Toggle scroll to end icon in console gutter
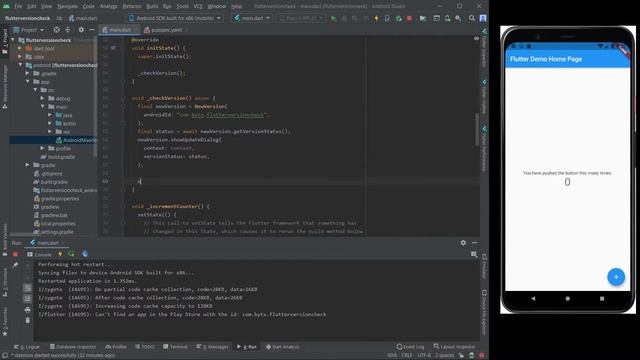This screenshot has height=360, width=640. [x=27, y=299]
